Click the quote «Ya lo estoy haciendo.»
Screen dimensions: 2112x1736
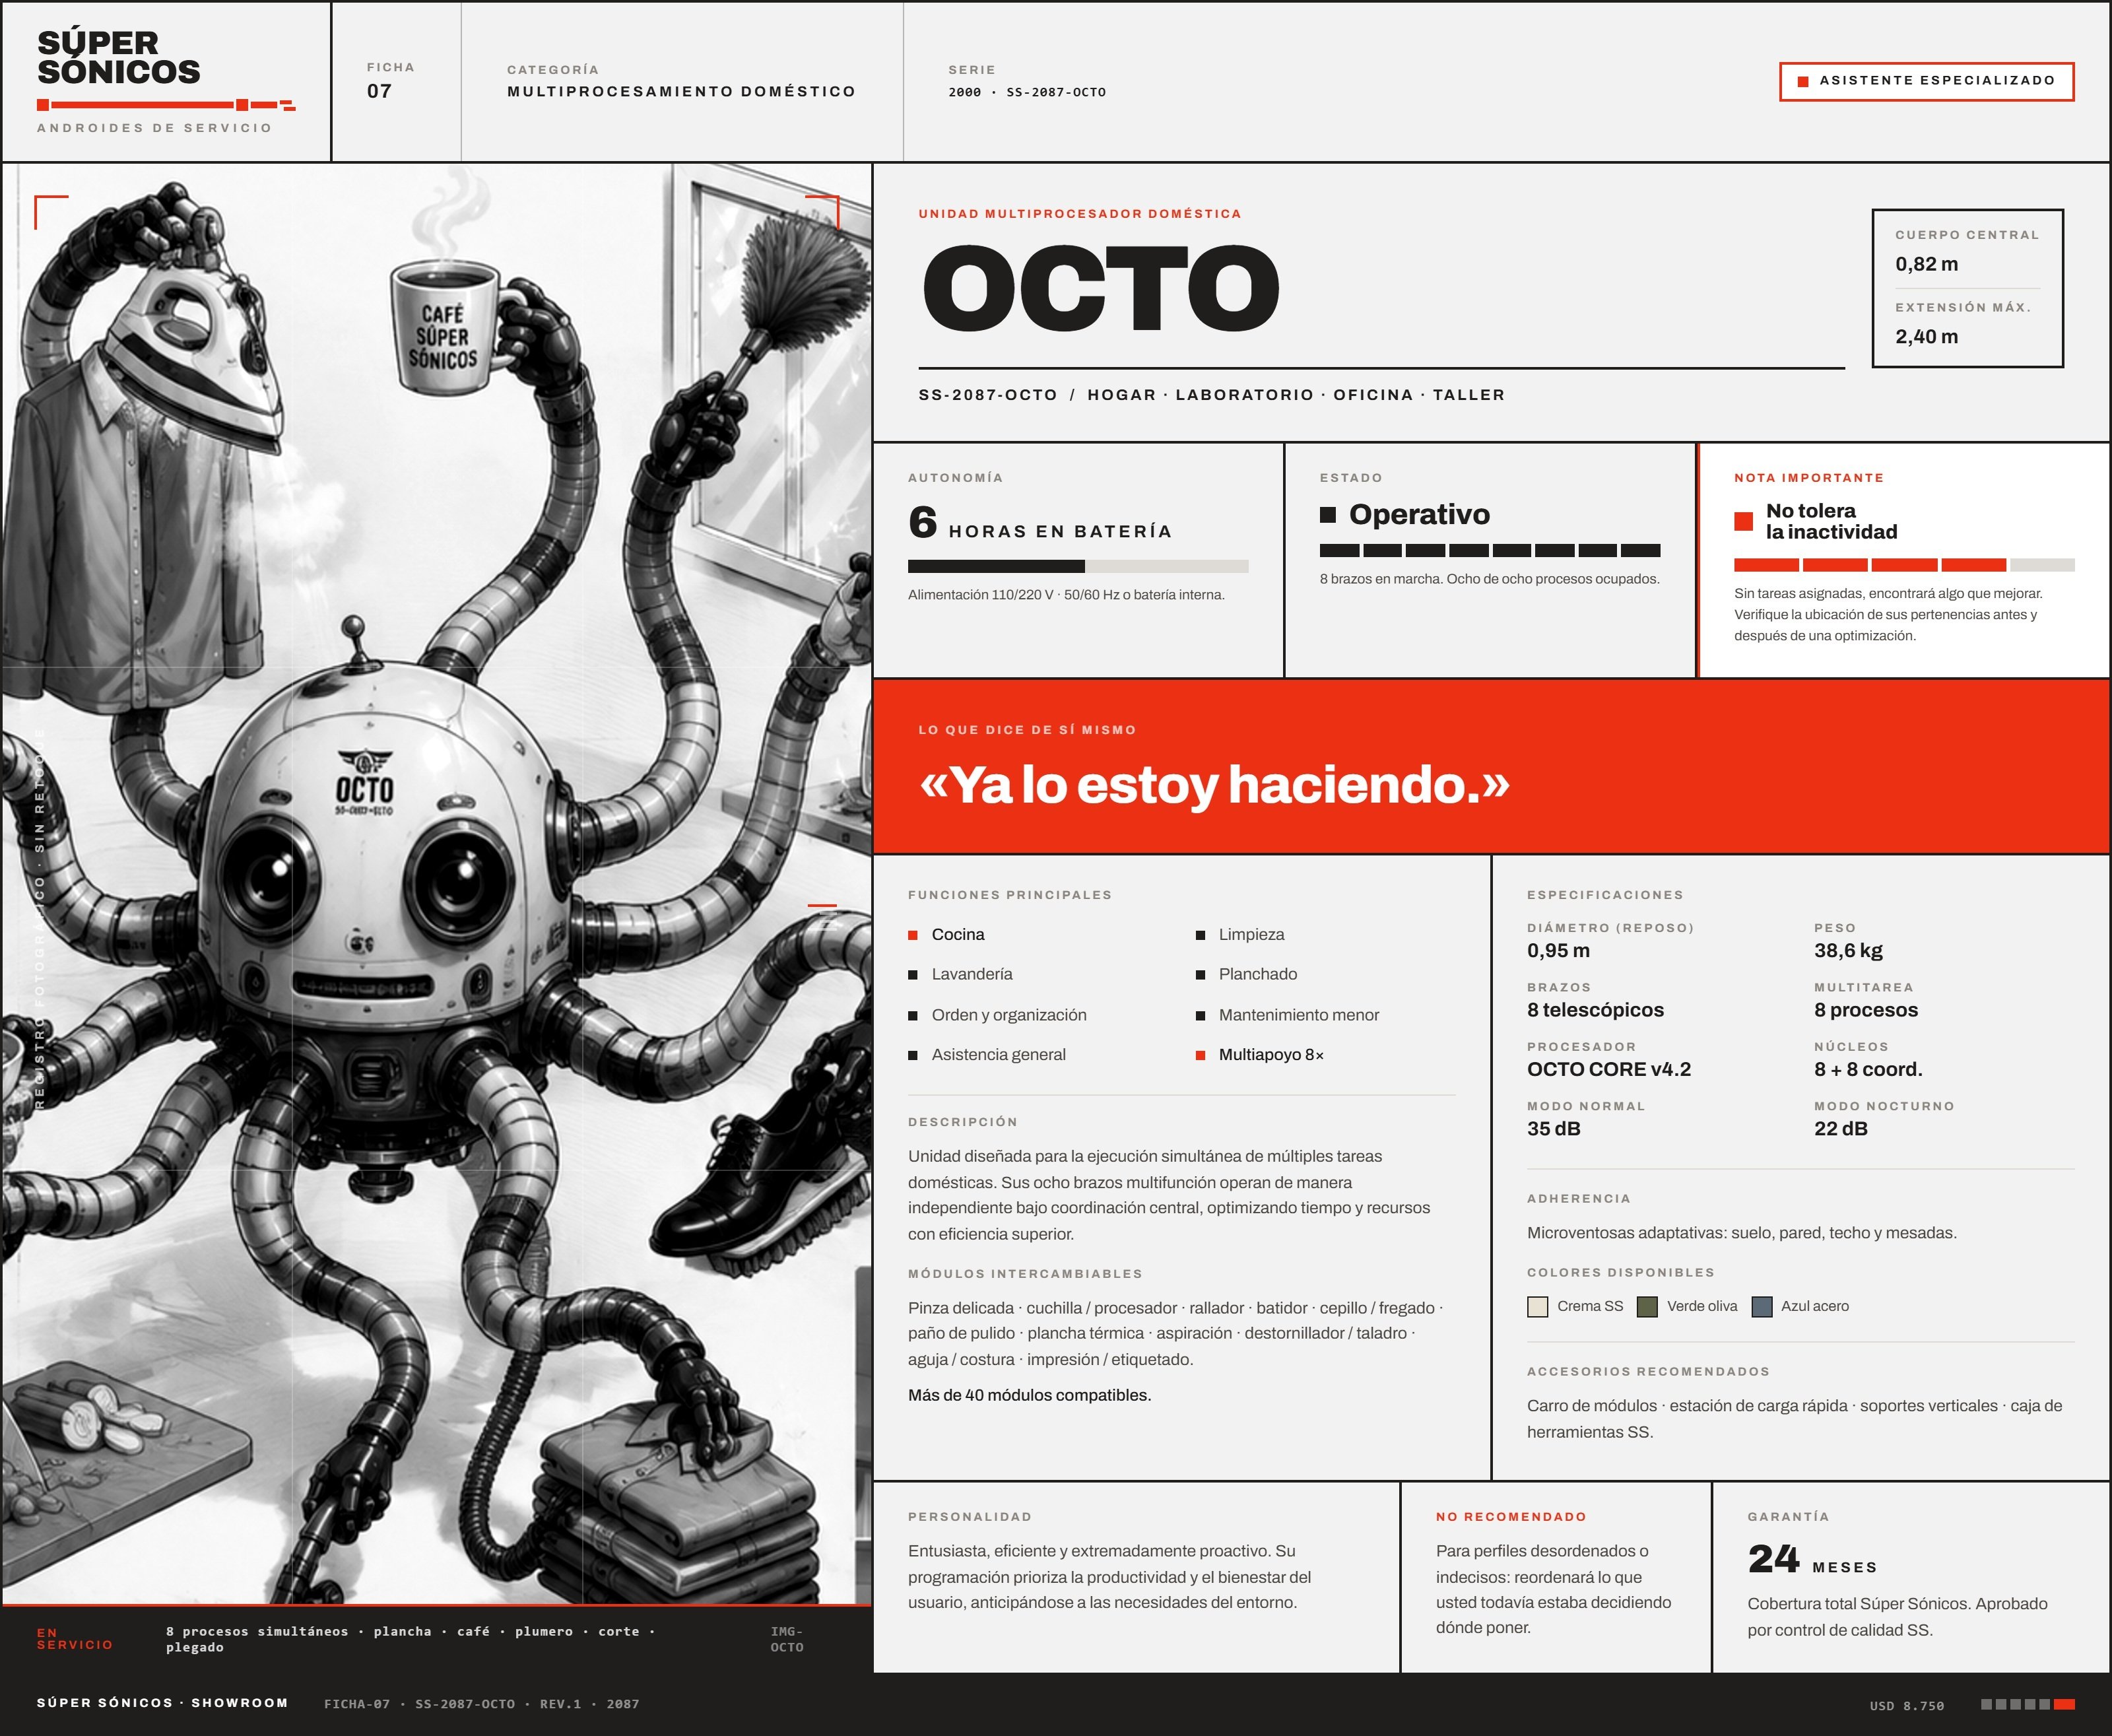(1214, 784)
